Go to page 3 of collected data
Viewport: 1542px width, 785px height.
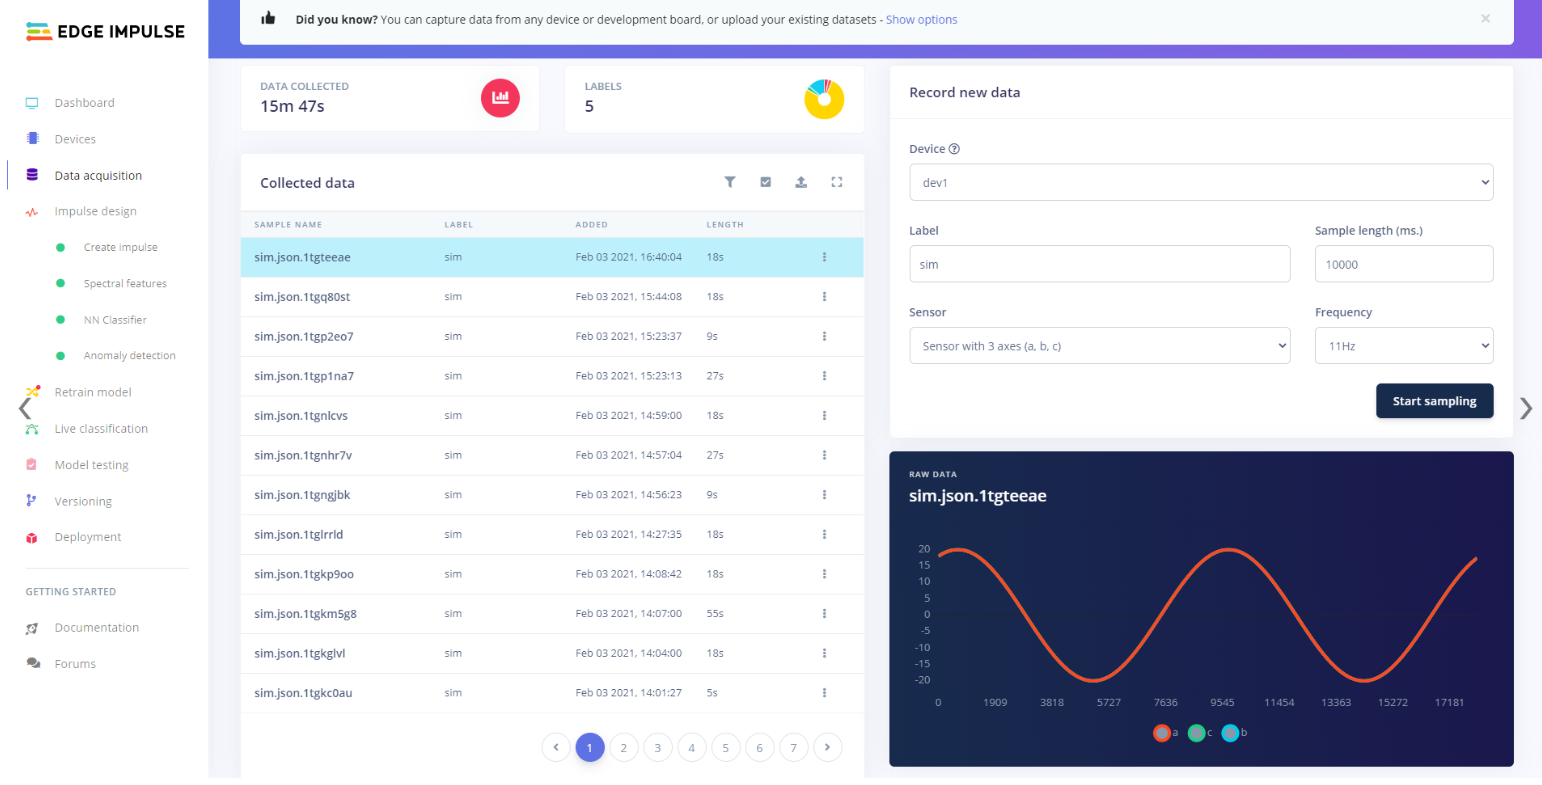tap(658, 747)
